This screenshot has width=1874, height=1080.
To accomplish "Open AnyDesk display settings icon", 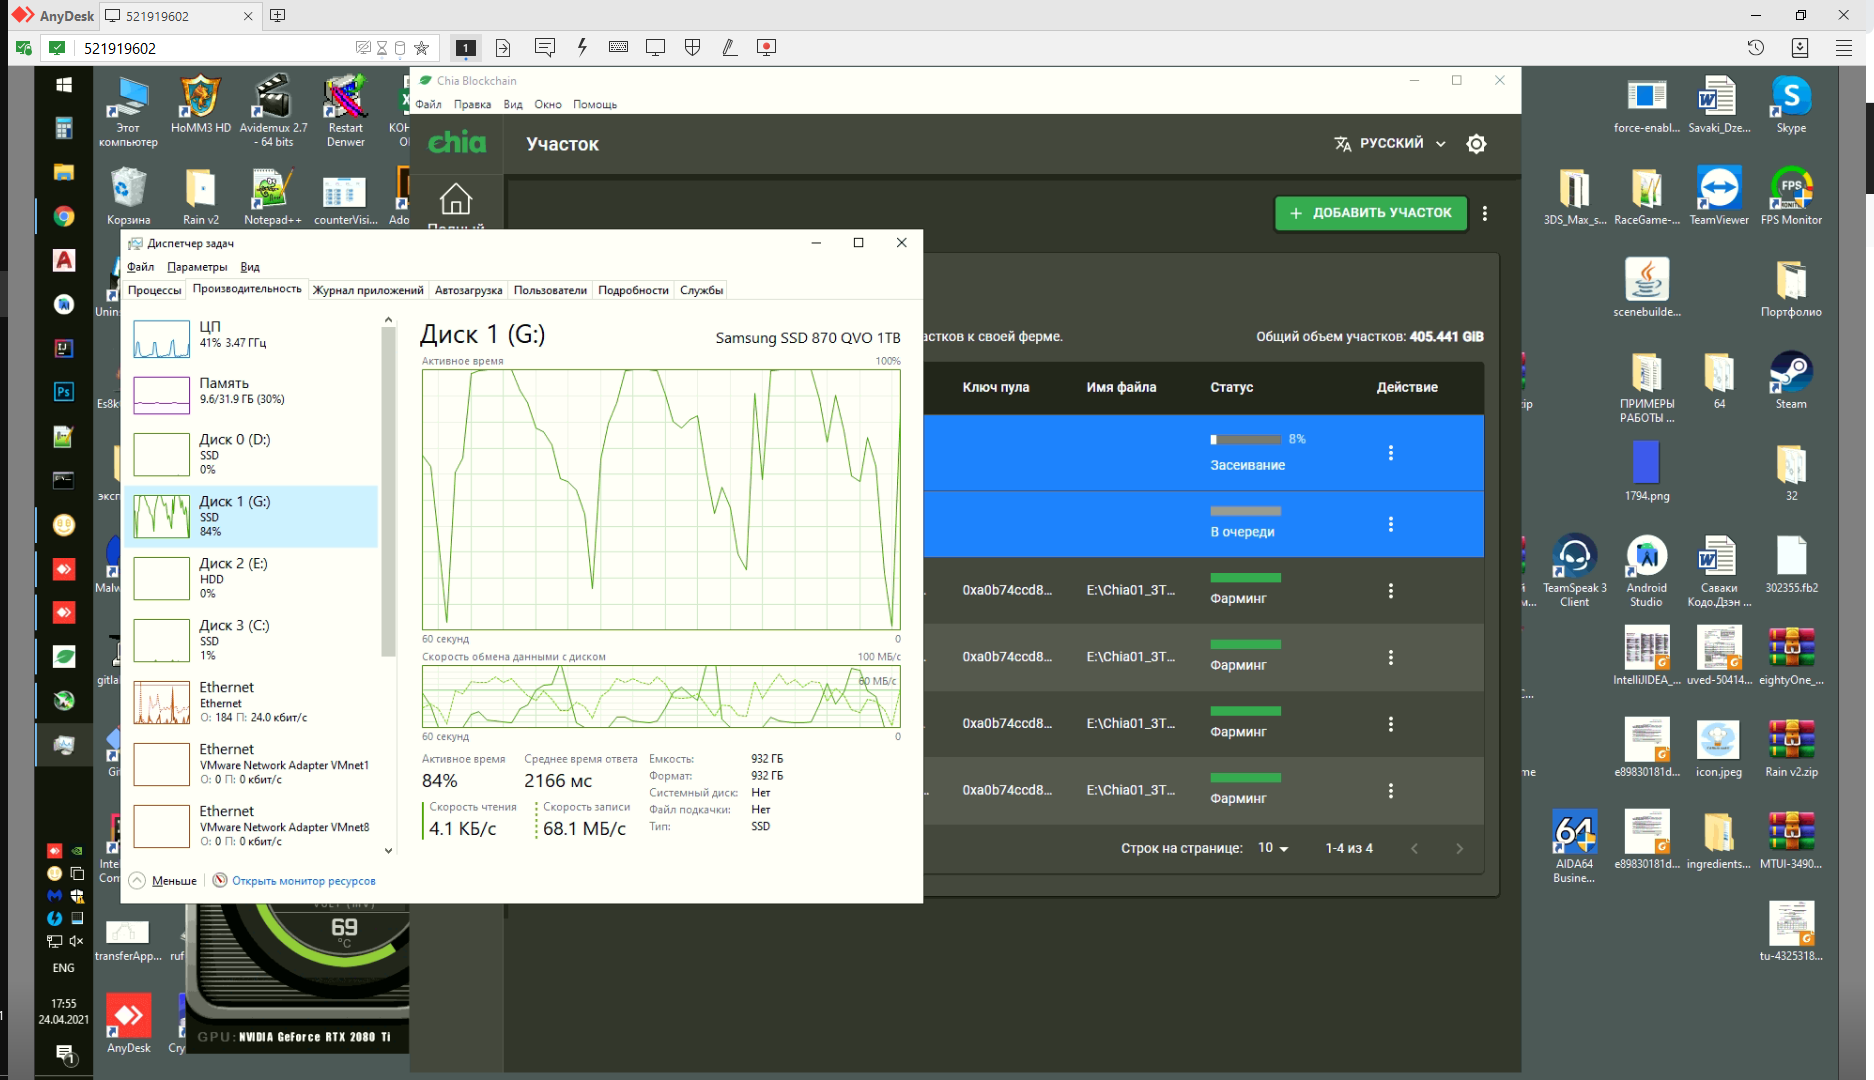I will 656,48.
